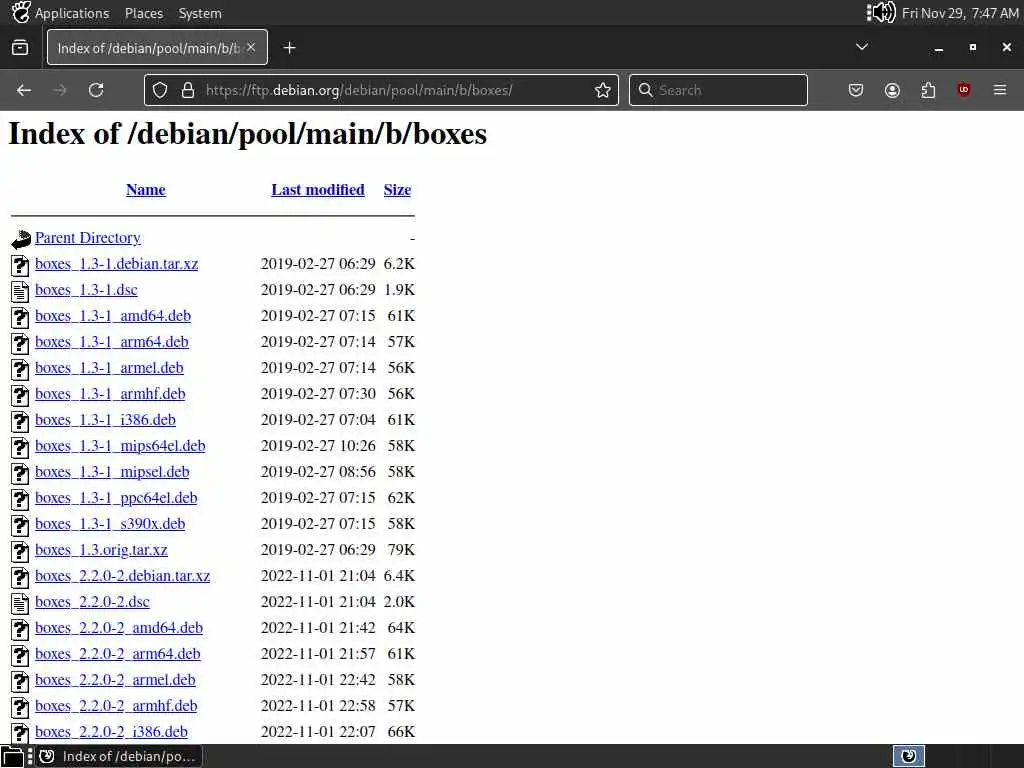
Task: Download boxes_2.2.0-2.debian.tar.xz
Action: (123, 576)
